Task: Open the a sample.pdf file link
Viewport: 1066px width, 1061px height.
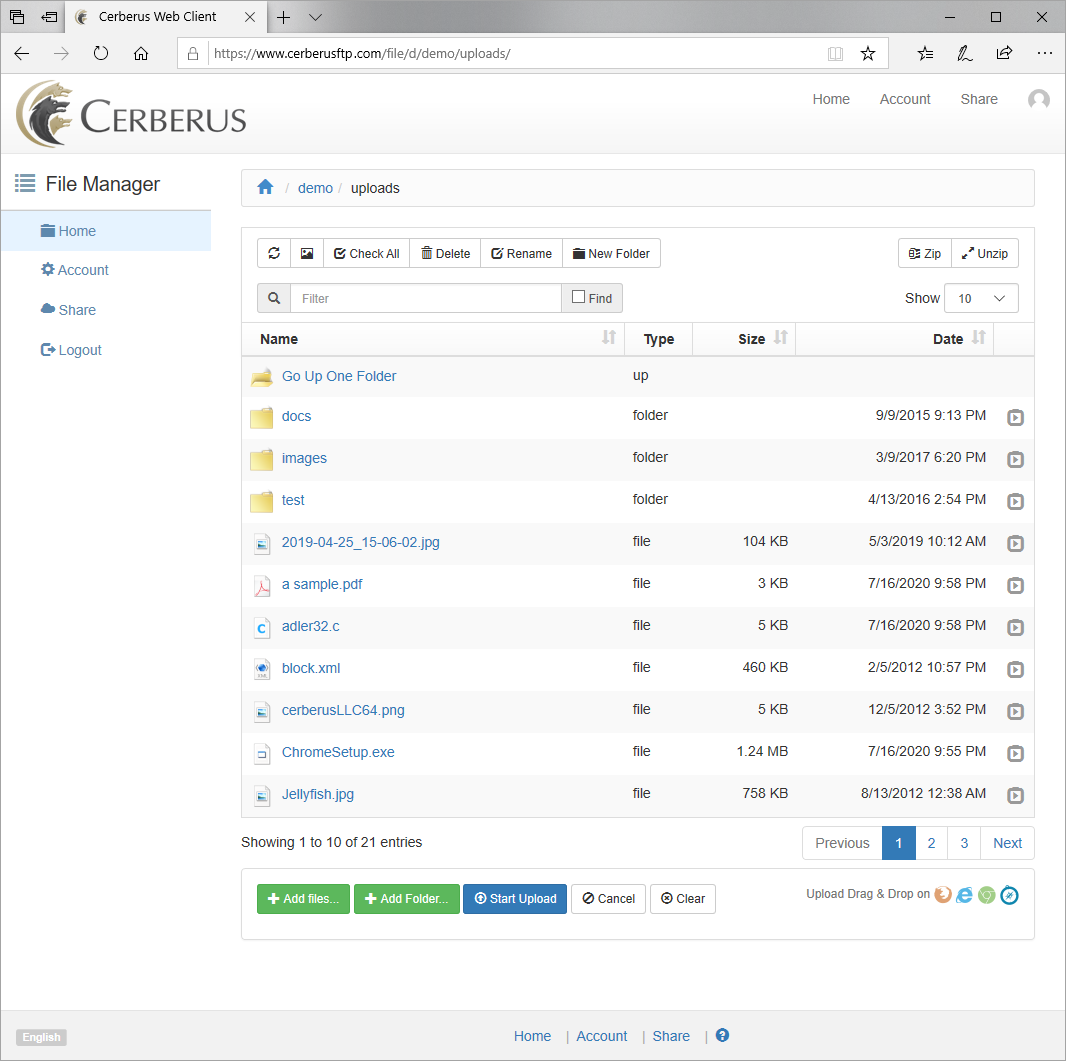Action: pyautogui.click(x=322, y=585)
